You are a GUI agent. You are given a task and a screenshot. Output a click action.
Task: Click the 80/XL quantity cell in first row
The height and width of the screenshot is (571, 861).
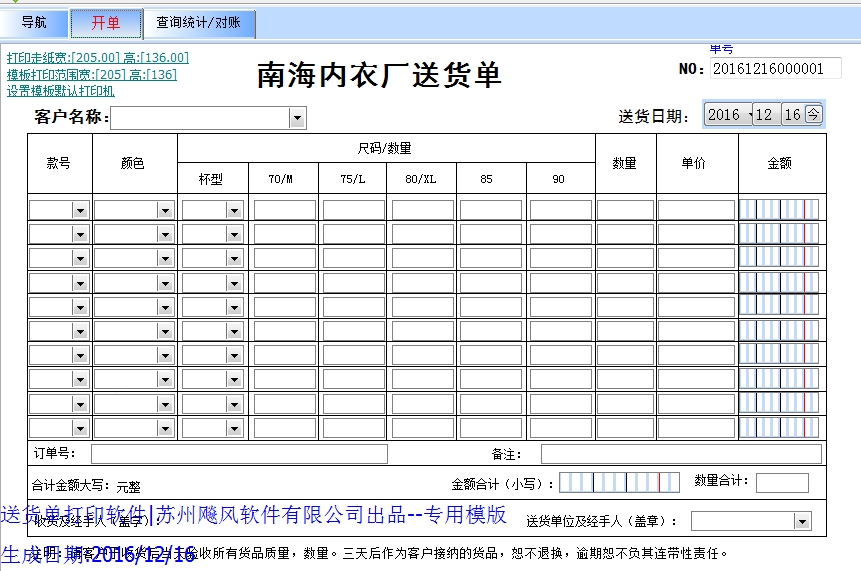pyautogui.click(x=422, y=210)
